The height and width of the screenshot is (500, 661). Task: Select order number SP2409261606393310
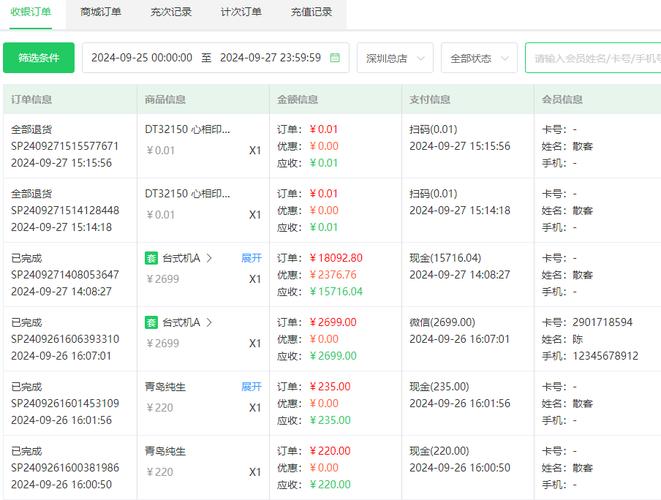[65, 339]
